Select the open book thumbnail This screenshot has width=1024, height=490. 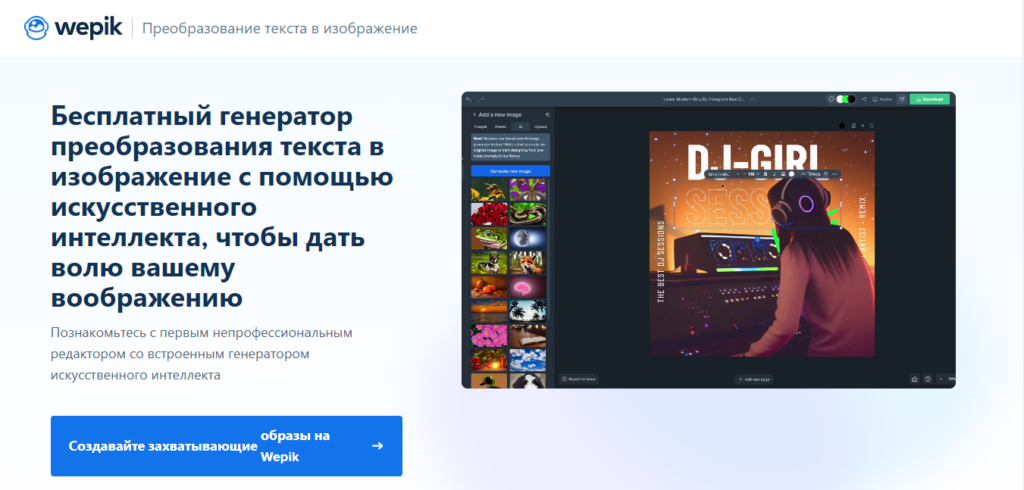click(528, 335)
